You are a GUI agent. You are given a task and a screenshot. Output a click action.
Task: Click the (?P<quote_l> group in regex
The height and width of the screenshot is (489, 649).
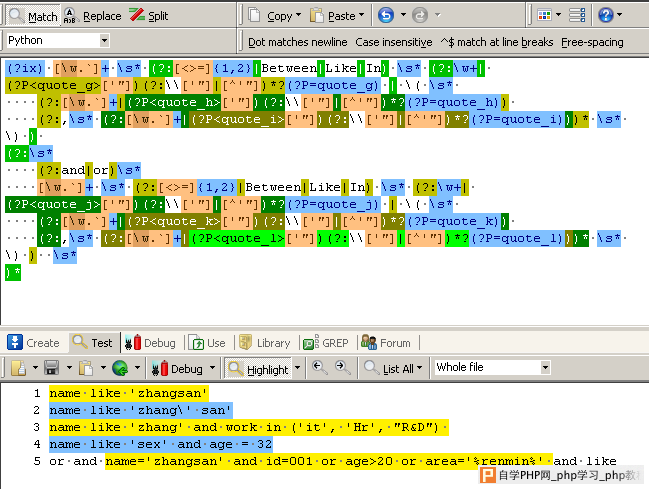click(x=237, y=238)
